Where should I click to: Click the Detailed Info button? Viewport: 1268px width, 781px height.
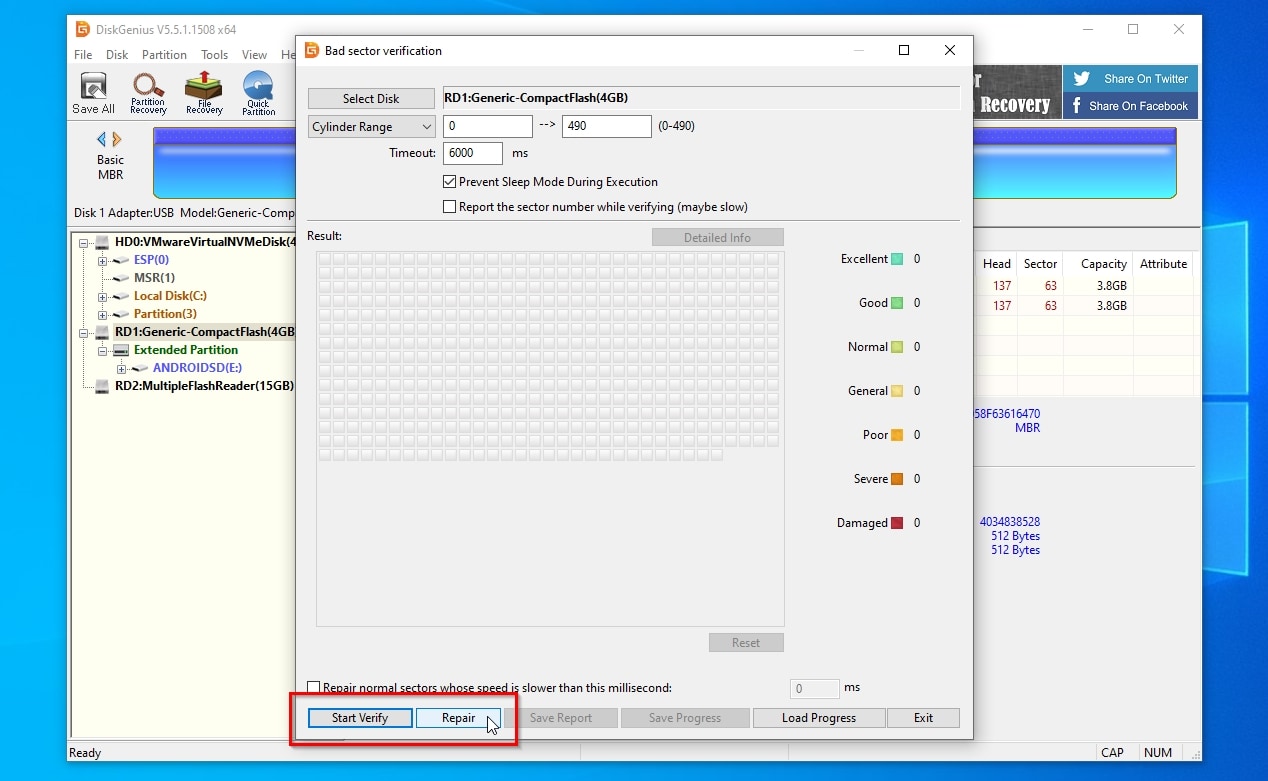pyautogui.click(x=717, y=238)
